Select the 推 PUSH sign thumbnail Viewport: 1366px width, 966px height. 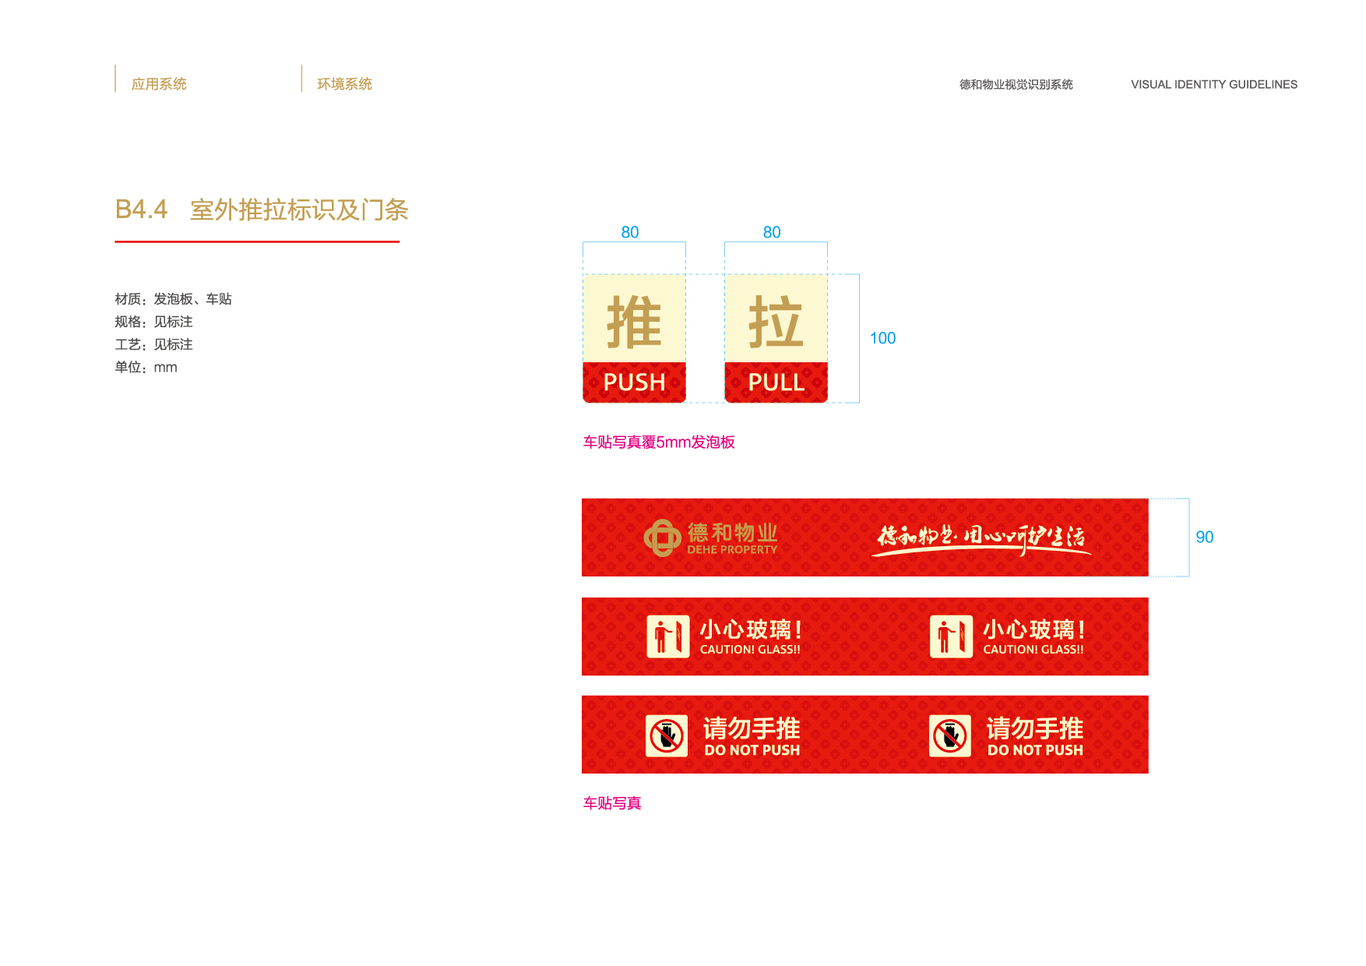[x=634, y=338]
